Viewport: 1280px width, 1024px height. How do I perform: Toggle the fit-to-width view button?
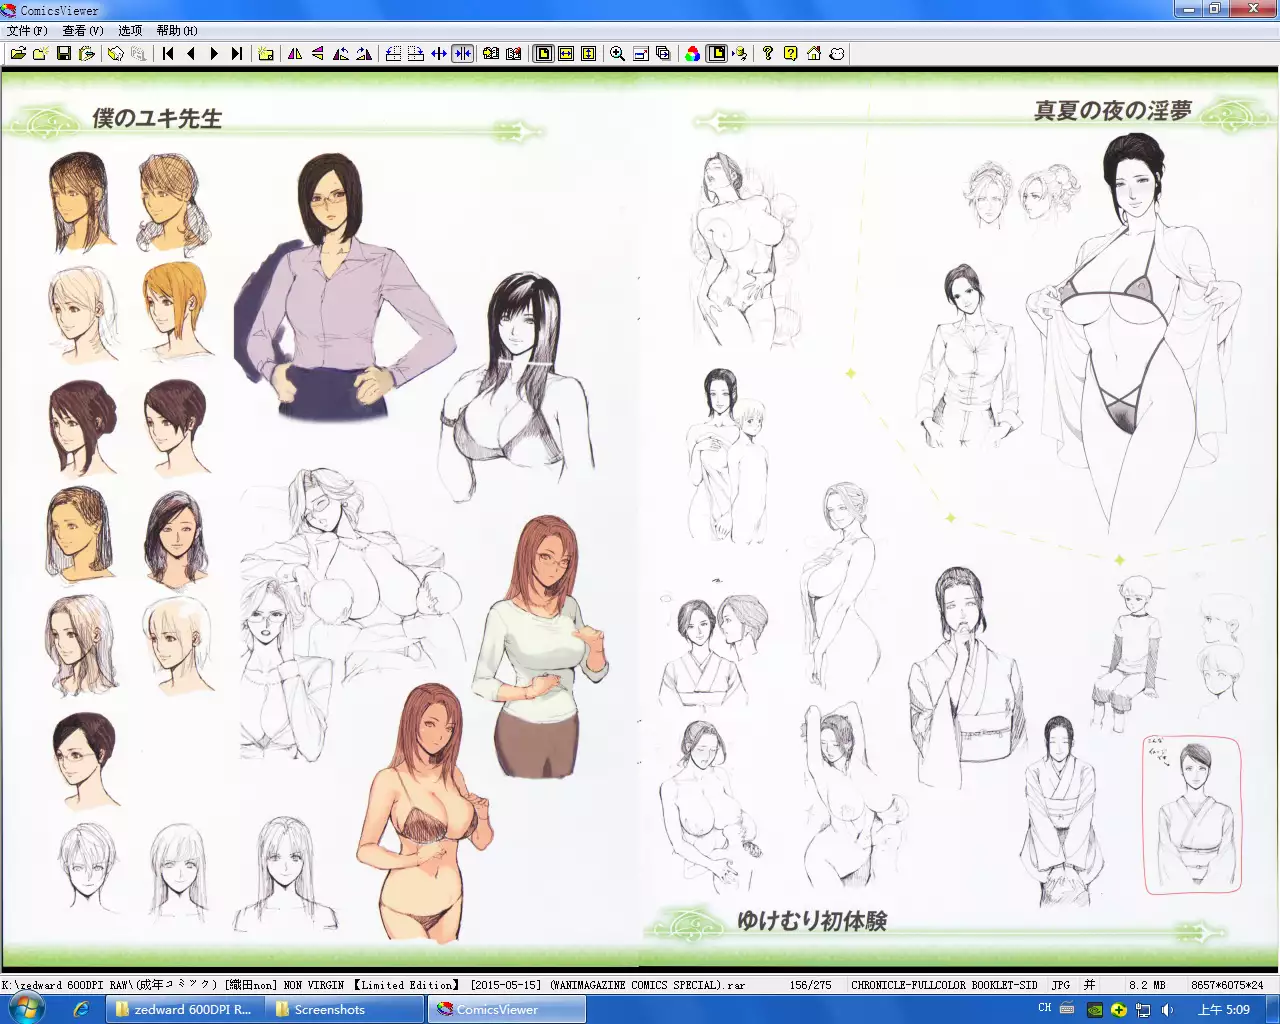[566, 54]
